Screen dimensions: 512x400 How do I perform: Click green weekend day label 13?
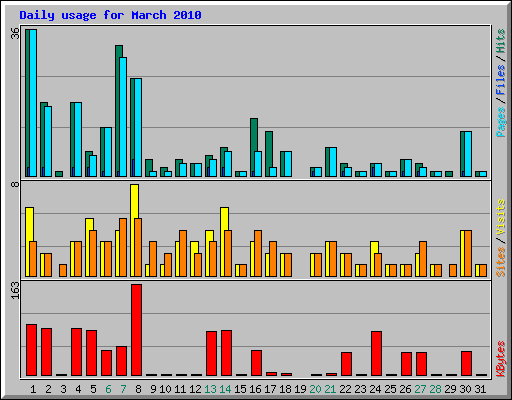point(210,389)
